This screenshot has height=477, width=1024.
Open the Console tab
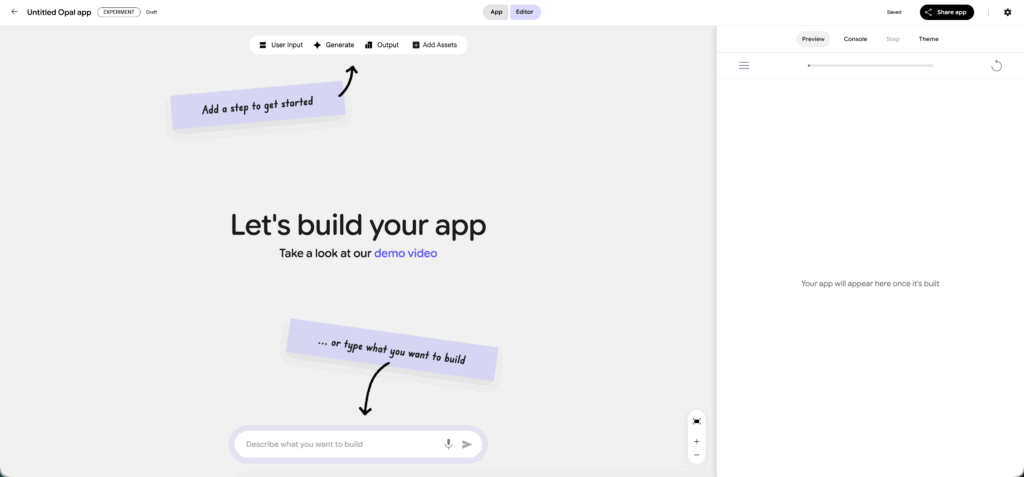pyautogui.click(x=855, y=39)
